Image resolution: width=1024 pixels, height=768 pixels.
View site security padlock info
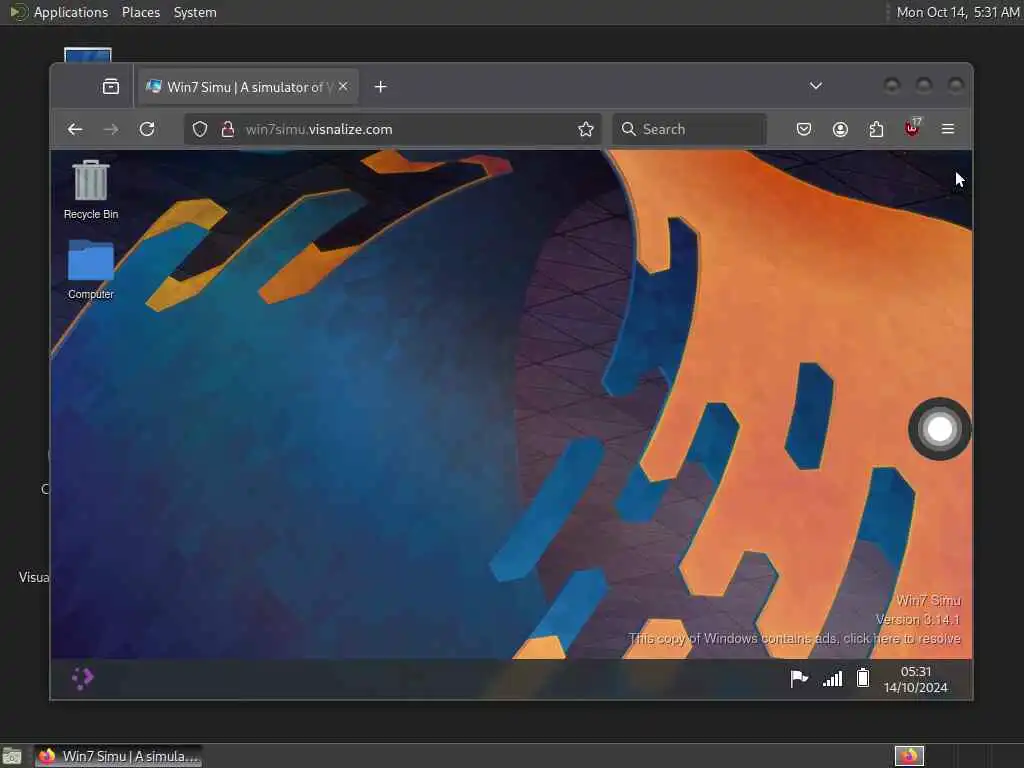click(227, 129)
